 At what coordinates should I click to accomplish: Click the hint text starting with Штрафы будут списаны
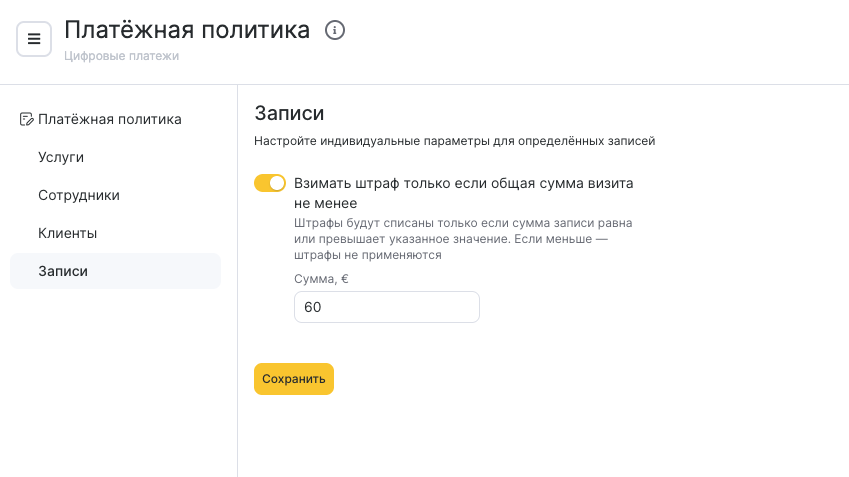pos(463,239)
